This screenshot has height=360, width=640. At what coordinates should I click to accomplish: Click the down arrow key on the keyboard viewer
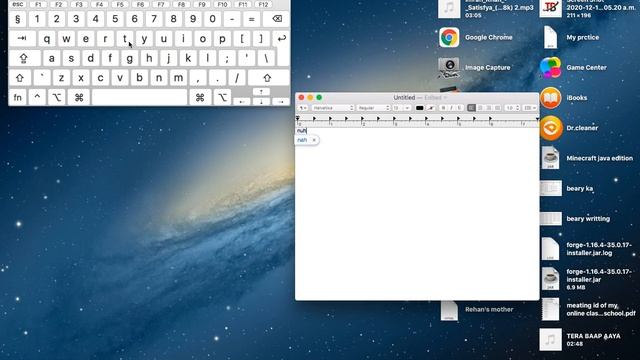(x=261, y=101)
